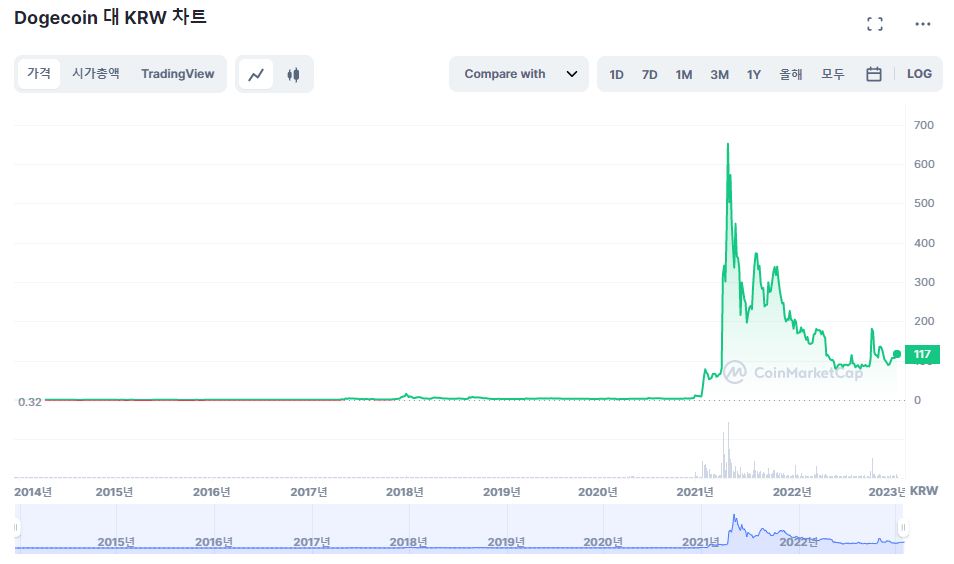
Task: Switch to candlestick chart icon
Action: 293,74
